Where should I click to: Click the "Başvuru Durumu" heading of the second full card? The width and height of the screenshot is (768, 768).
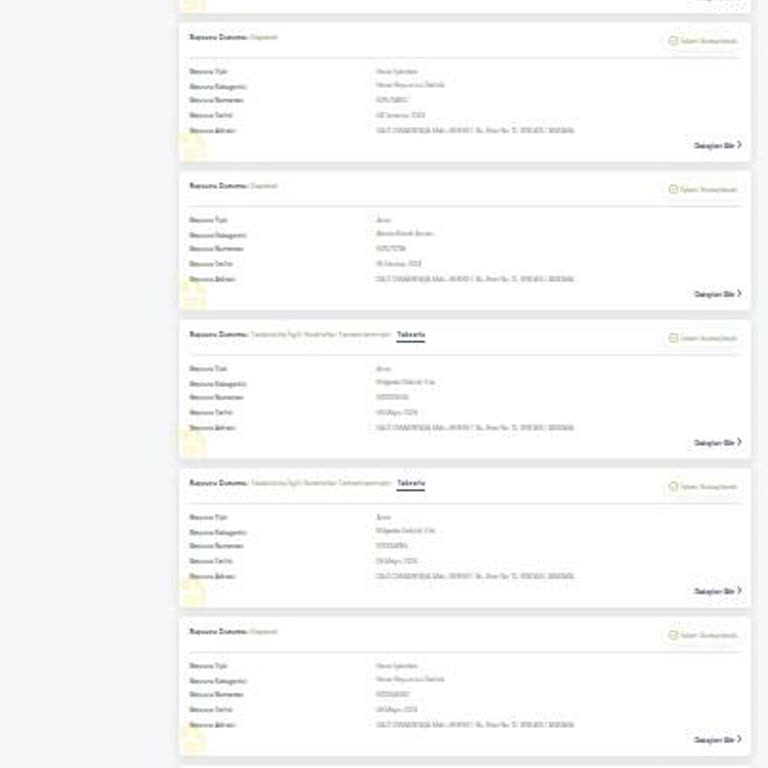[218, 186]
